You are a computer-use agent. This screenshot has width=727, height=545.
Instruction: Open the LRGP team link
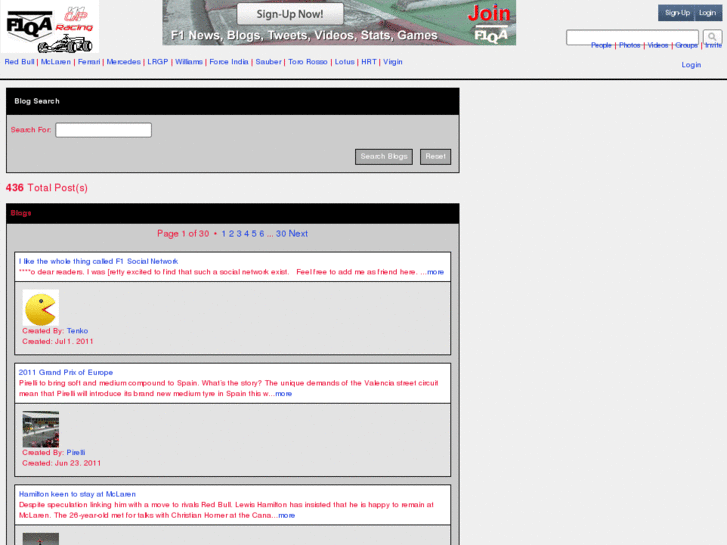[x=158, y=62]
